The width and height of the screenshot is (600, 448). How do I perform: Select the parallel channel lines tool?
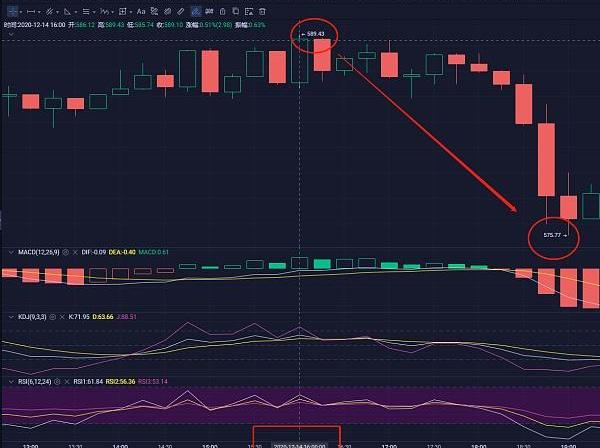(49, 12)
